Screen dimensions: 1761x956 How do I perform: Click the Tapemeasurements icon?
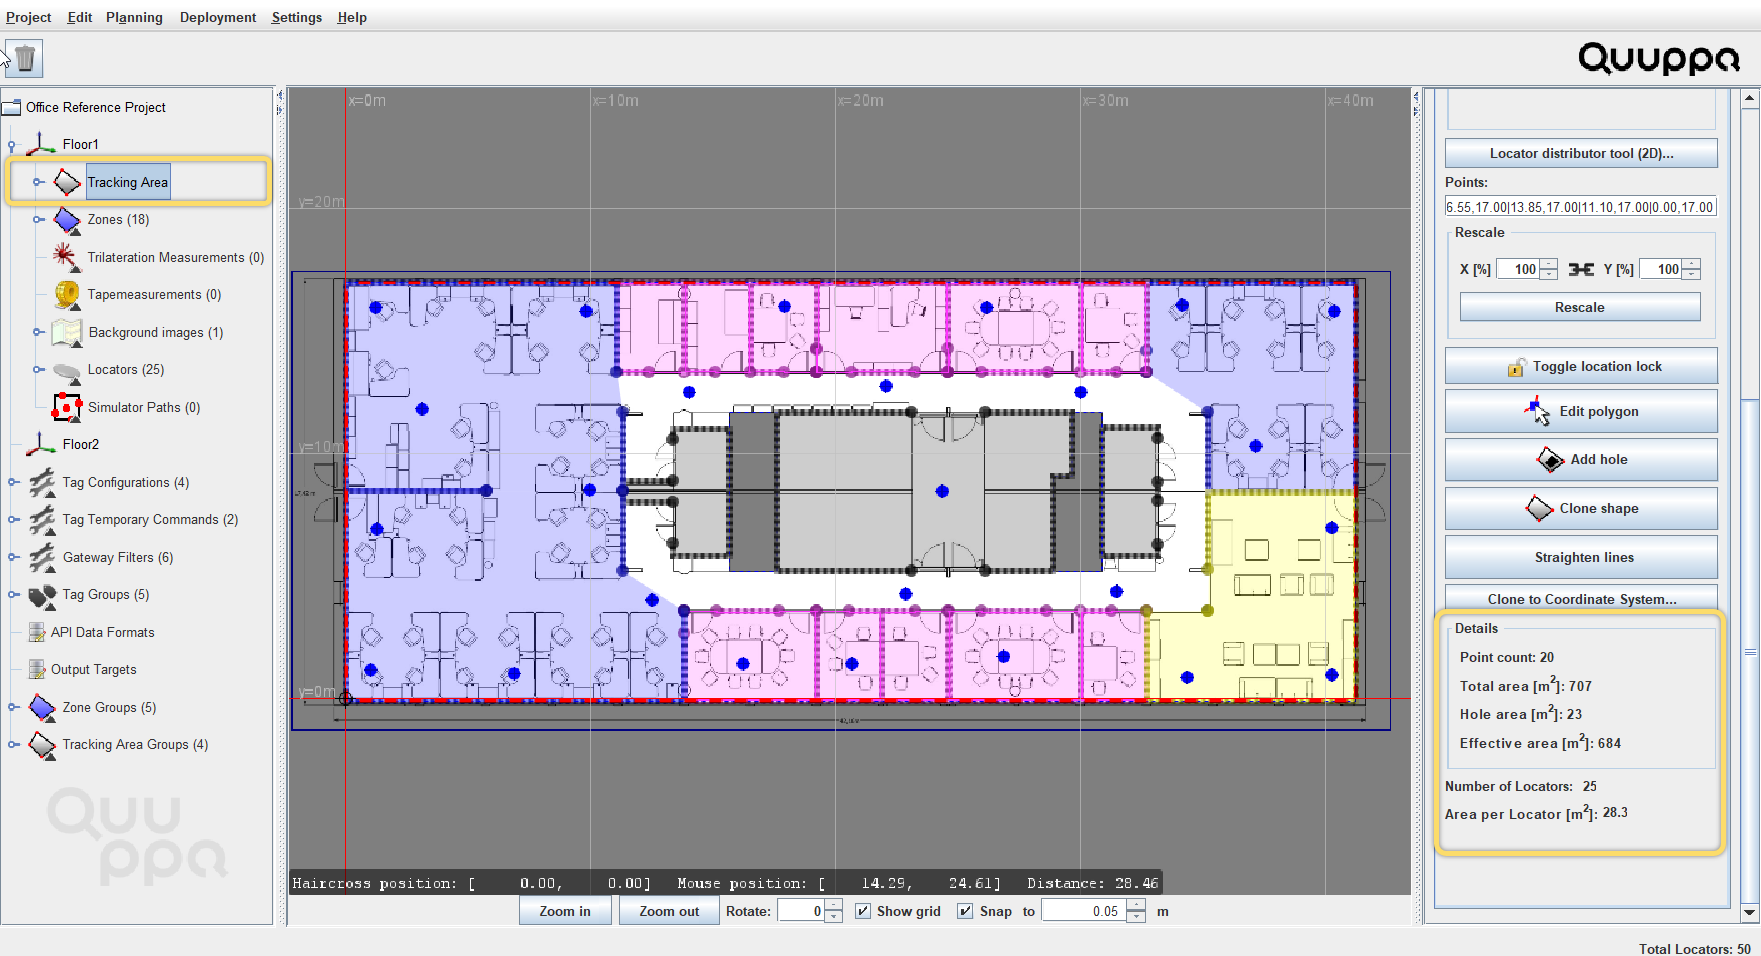click(x=67, y=294)
